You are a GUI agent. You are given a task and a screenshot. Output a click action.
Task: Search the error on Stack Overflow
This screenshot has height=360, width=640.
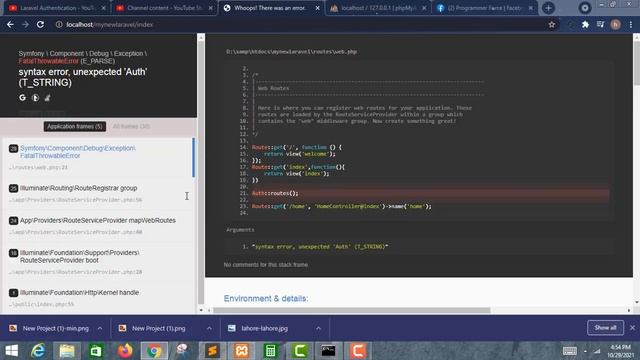pos(47,98)
